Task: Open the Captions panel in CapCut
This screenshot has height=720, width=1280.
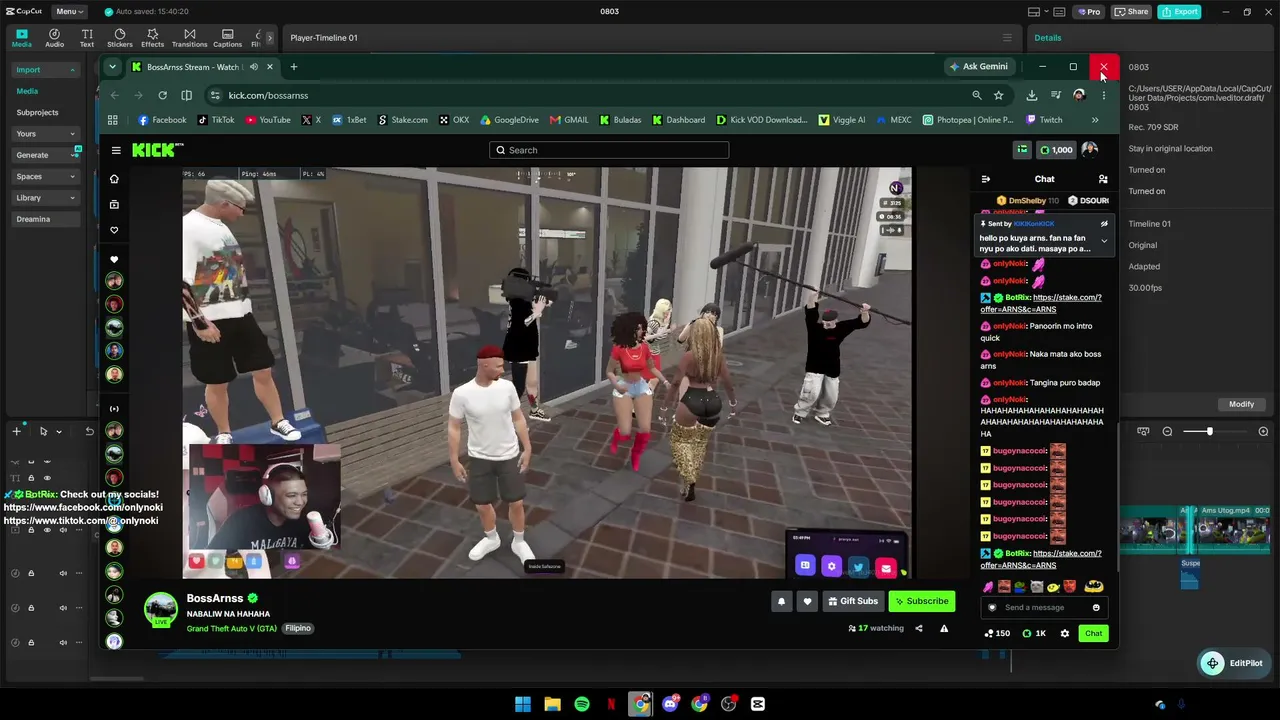Action: click(x=227, y=38)
